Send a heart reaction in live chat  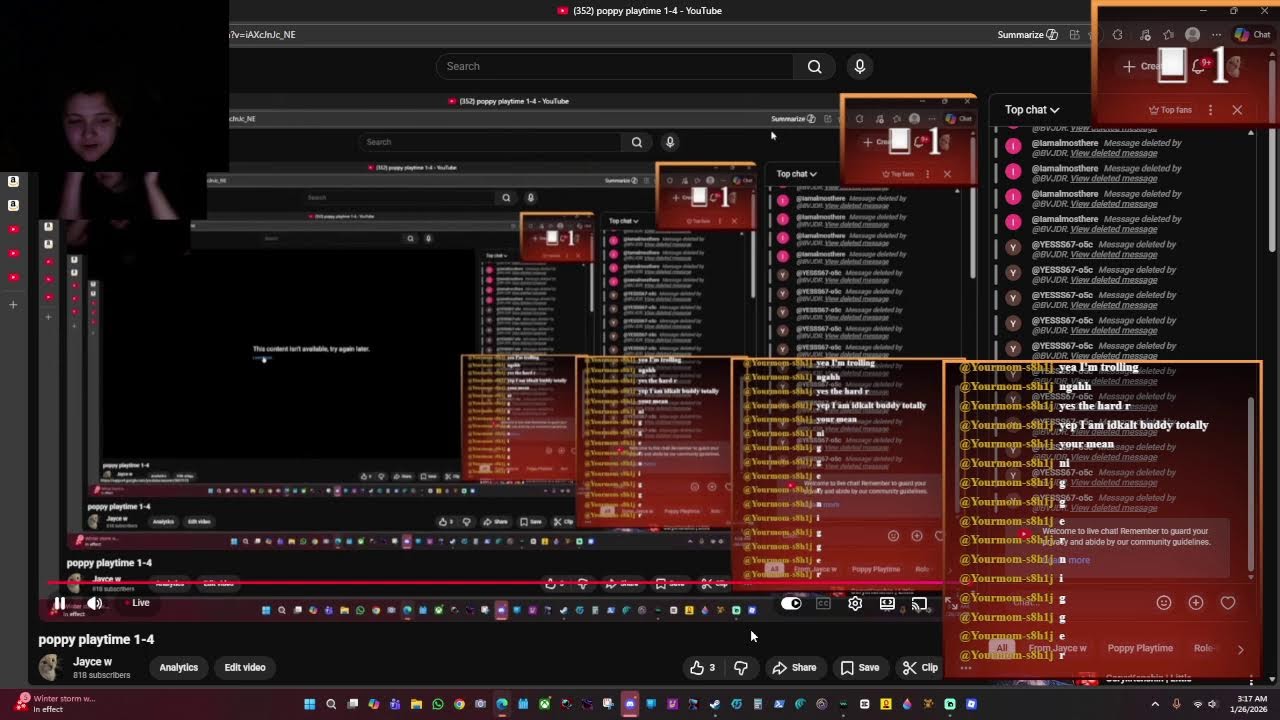coord(1228,603)
